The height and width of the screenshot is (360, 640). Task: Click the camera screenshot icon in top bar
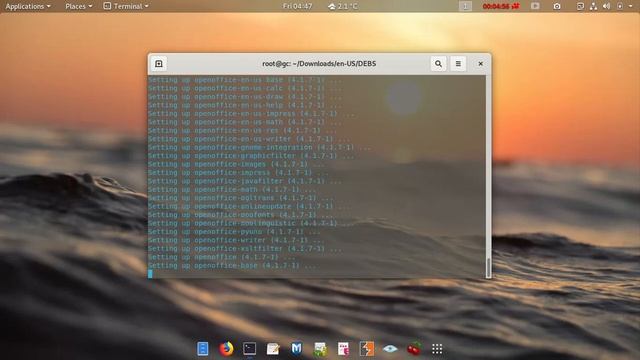click(x=557, y=6)
